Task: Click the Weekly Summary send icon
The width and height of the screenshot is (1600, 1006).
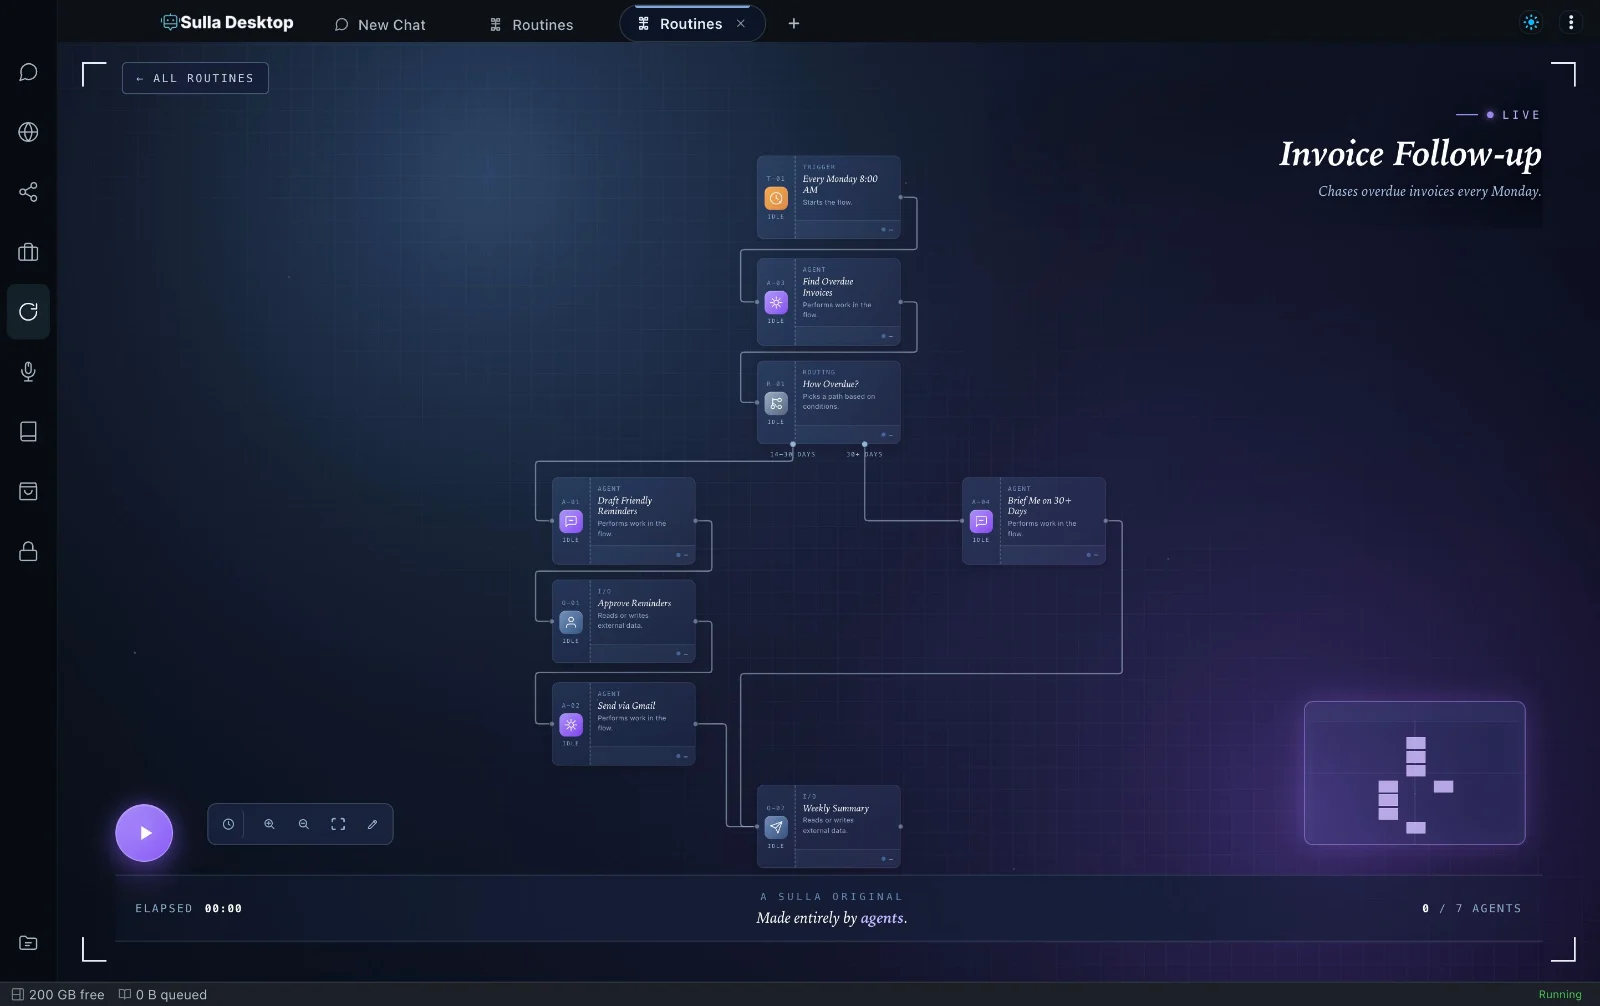Action: tap(776, 827)
